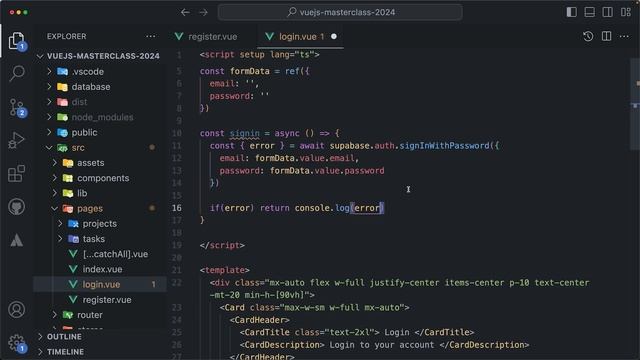
Task: Click the command center search box
Action: point(340,12)
